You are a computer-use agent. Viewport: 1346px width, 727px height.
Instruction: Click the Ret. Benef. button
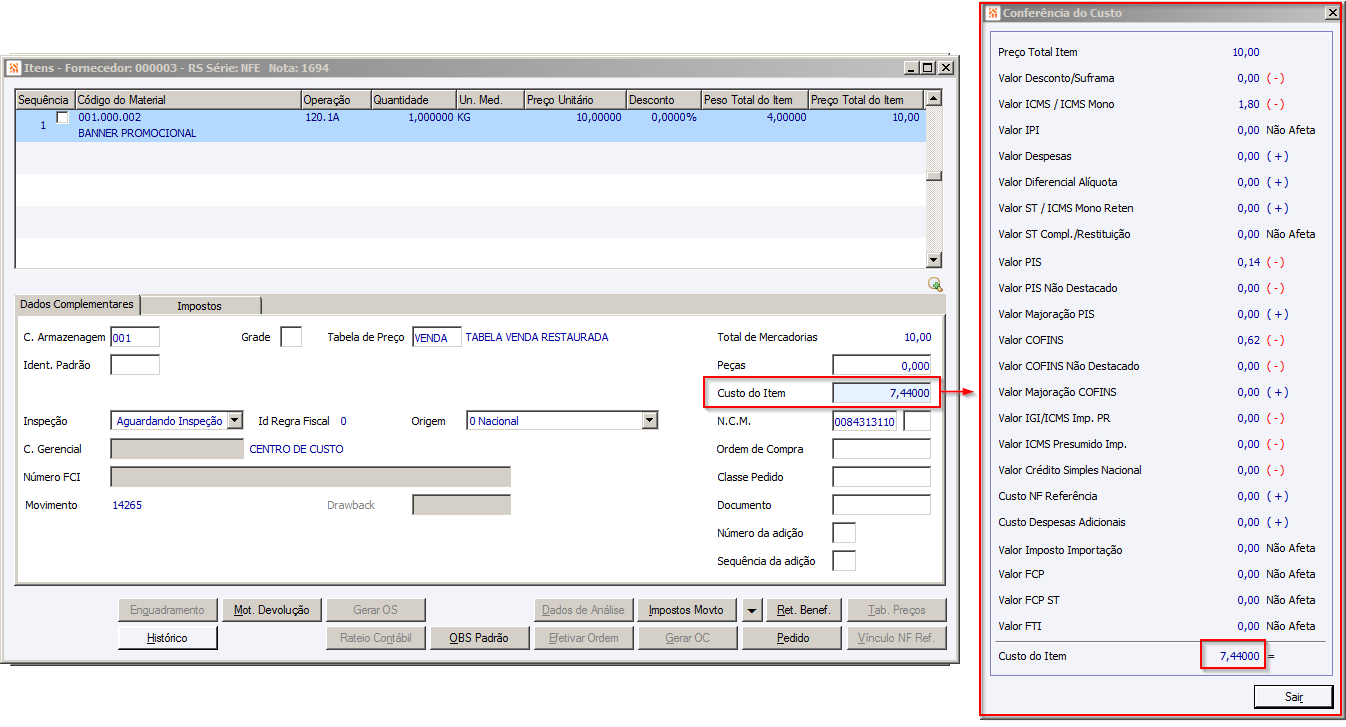805,610
